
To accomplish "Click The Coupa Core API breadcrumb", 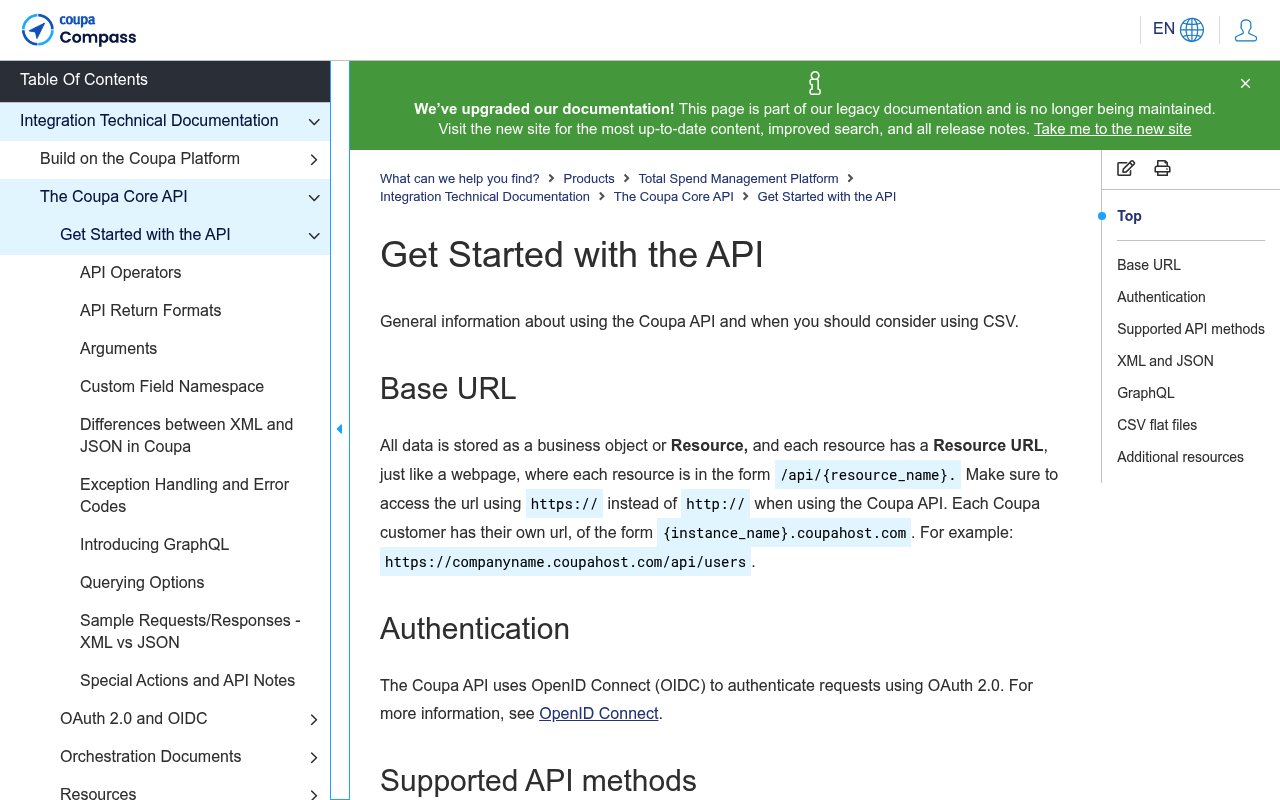I will (674, 197).
